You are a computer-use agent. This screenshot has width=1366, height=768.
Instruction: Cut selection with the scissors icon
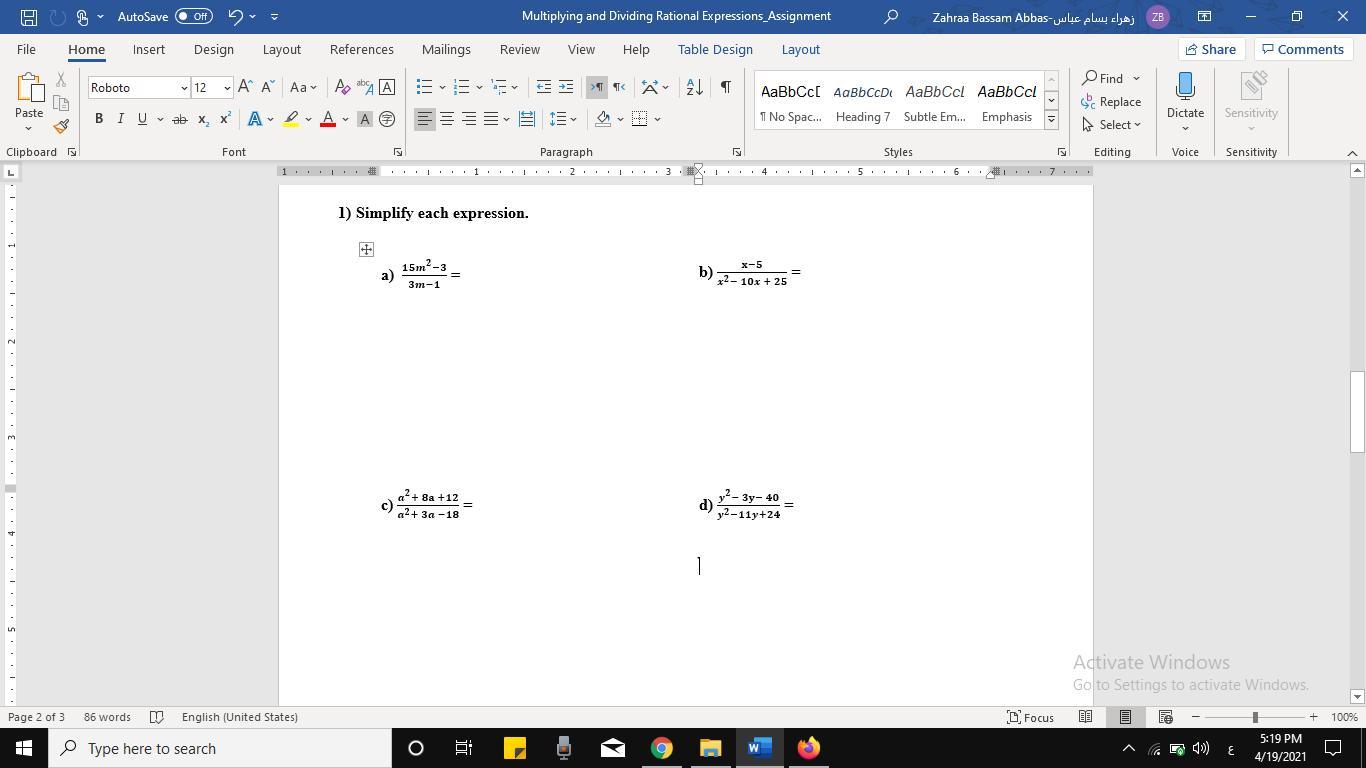[61, 79]
